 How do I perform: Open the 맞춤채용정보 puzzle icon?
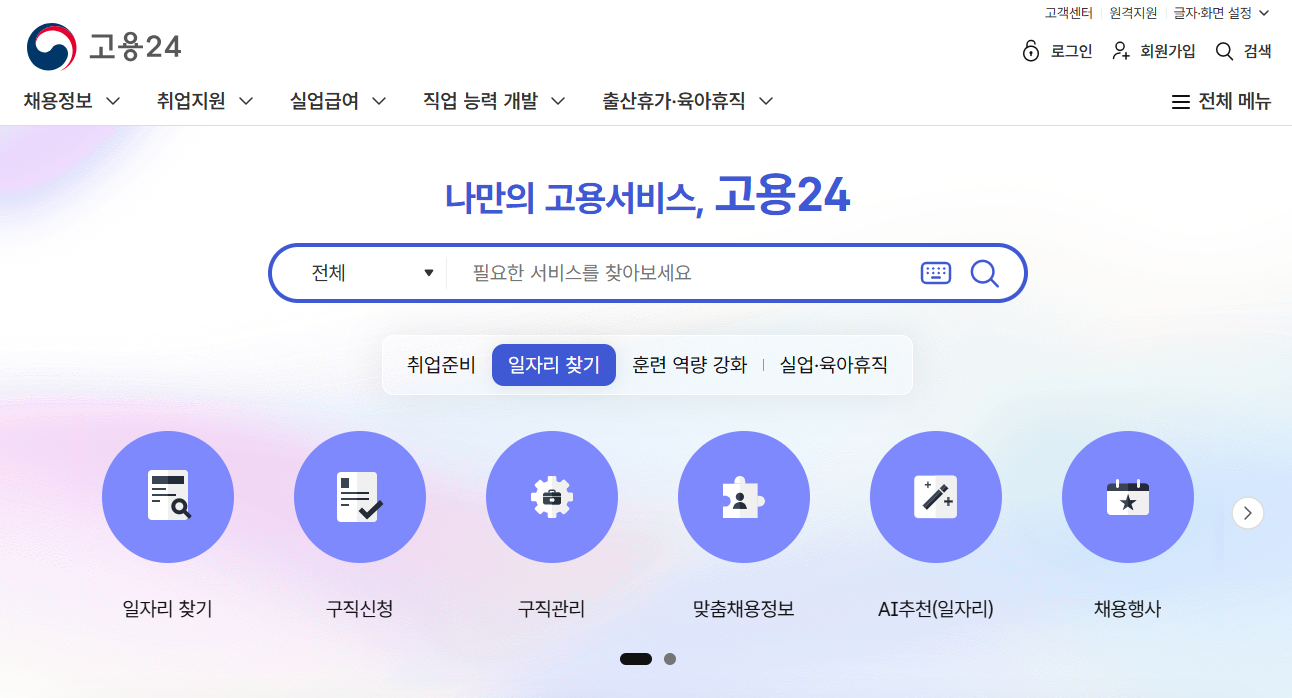[x=743, y=497]
